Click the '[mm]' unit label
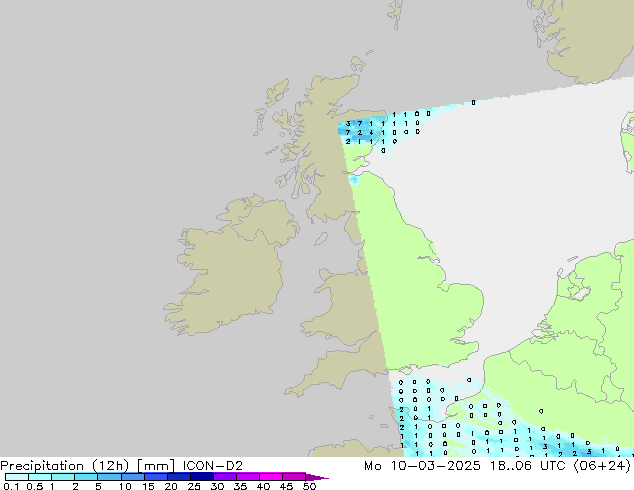634x490 pixels. [156, 466]
